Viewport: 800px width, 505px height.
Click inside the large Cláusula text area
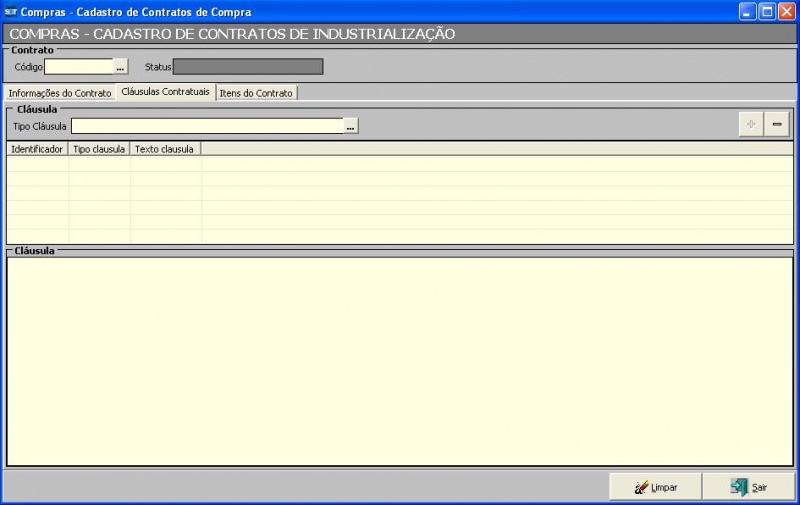[400, 360]
